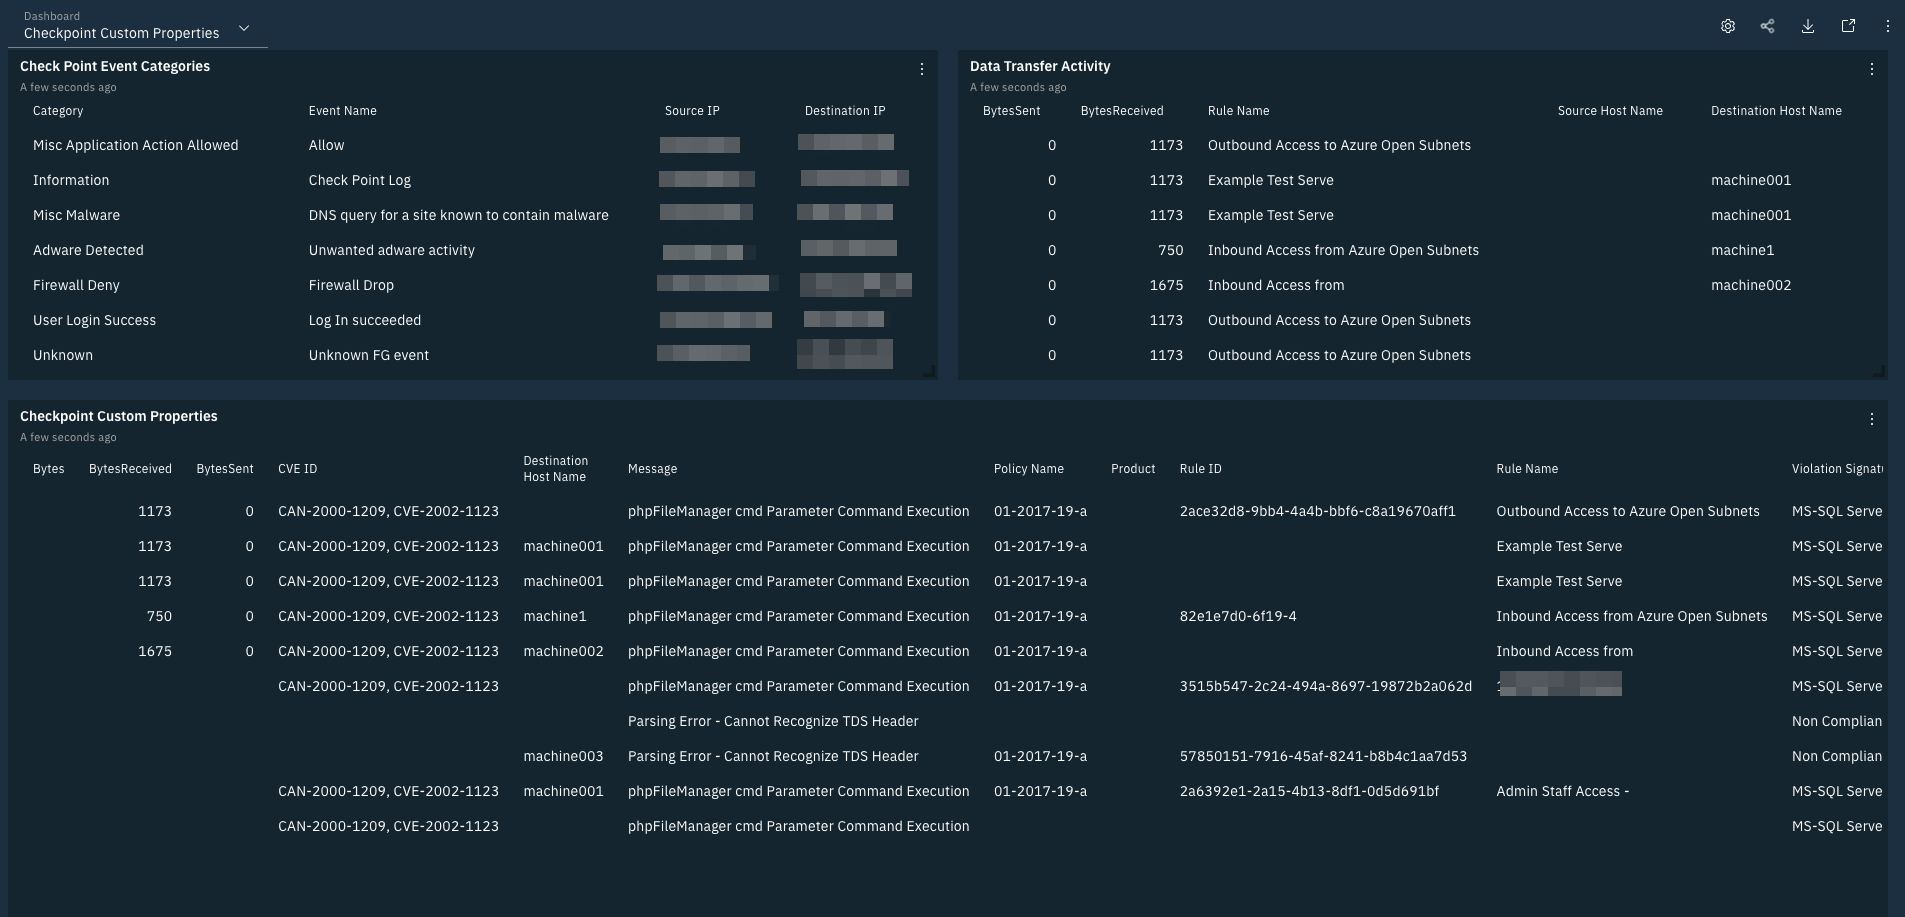The height and width of the screenshot is (917, 1905).
Task: Open Checkpoint Custom Properties widget options menu
Action: coord(1871,419)
